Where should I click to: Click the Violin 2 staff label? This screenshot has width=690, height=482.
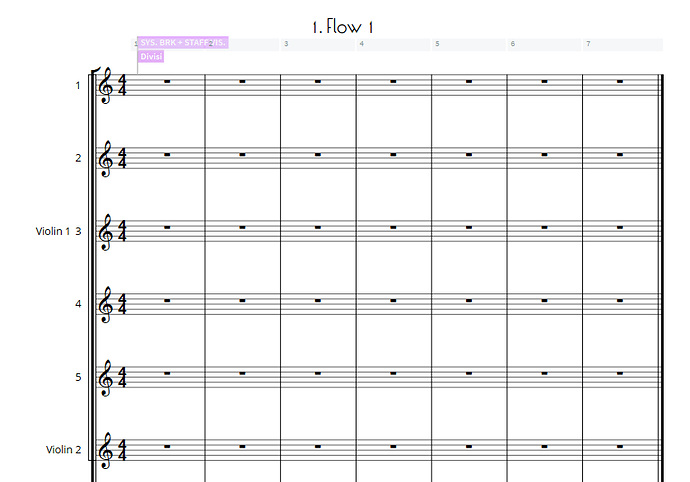tap(63, 450)
